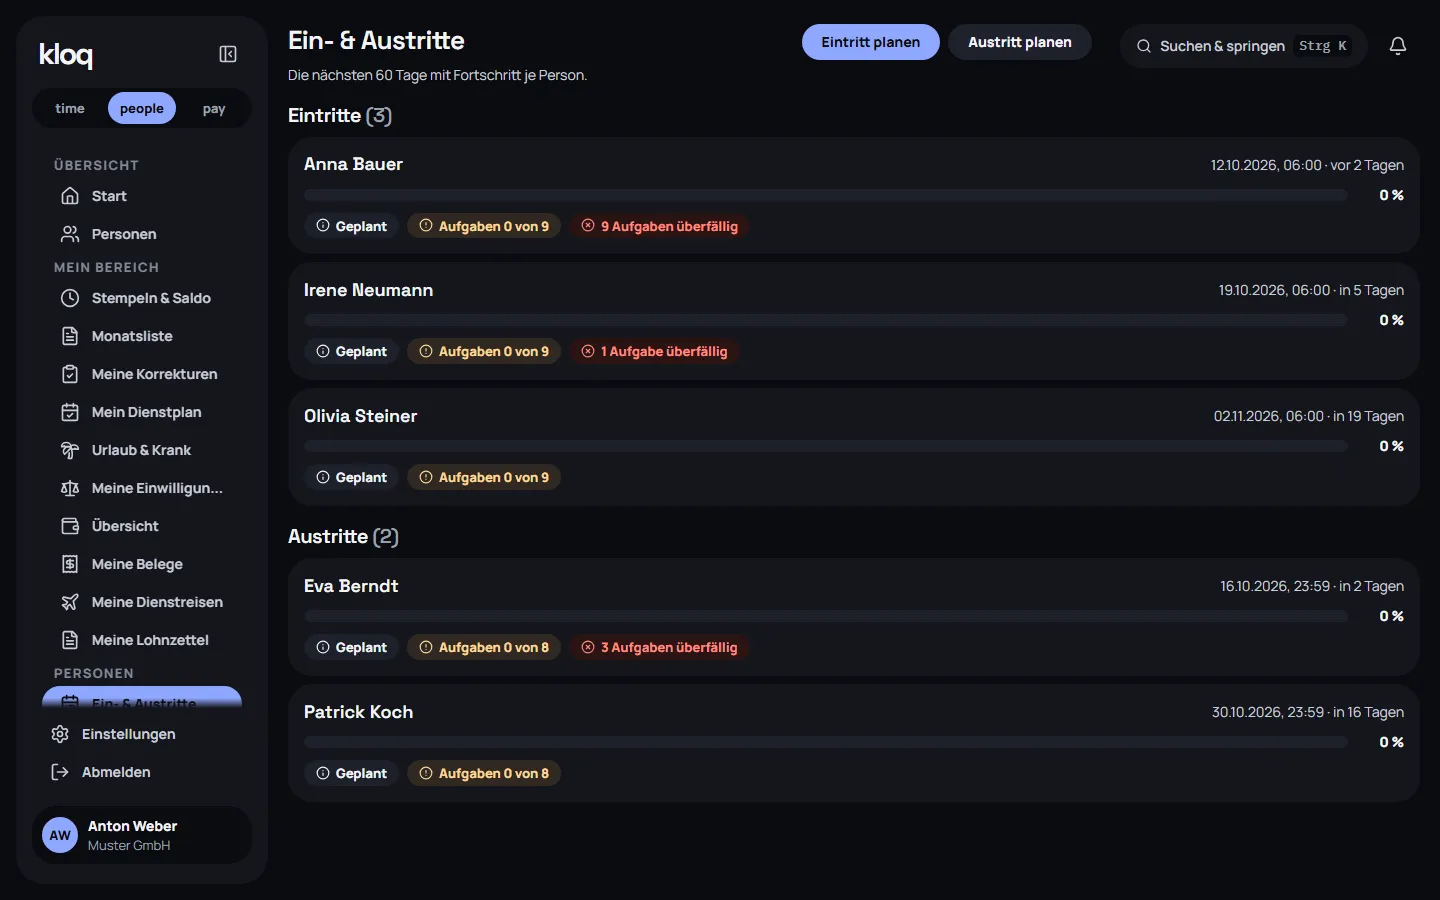The image size is (1440, 900).
Task: Click the Meine Lohnzettel file icon
Action: click(x=70, y=640)
